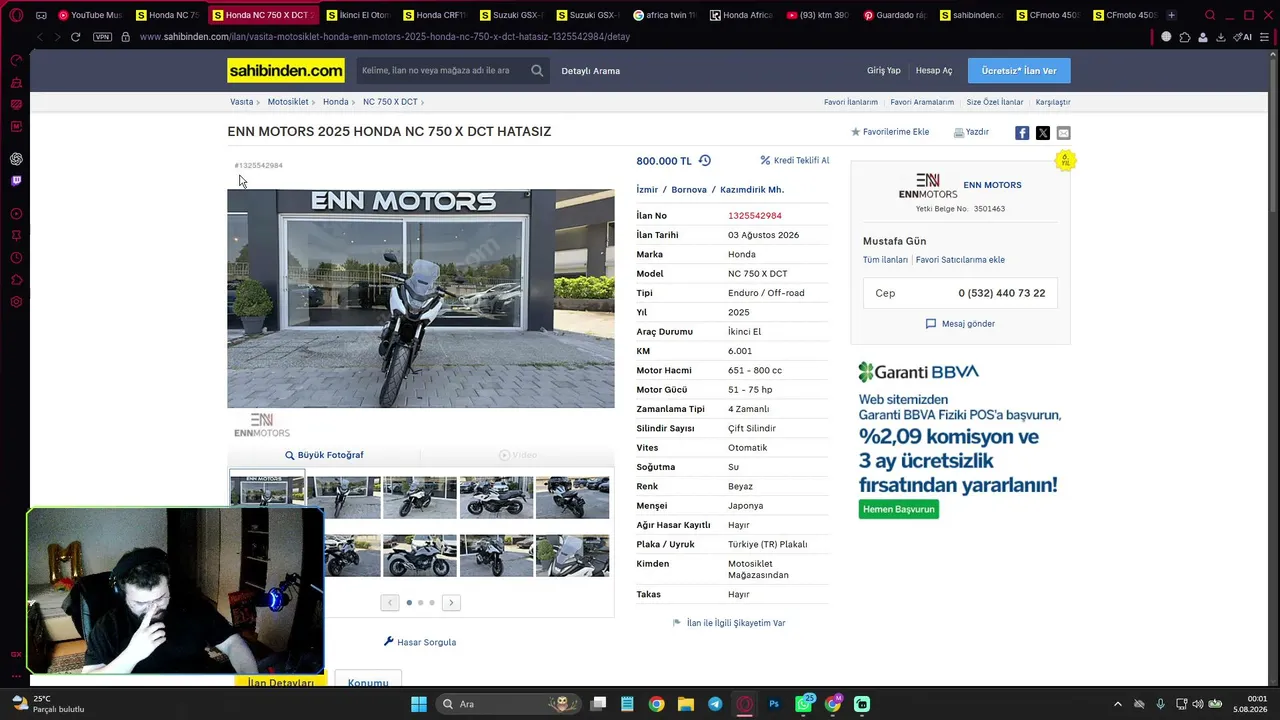
Task: Open File Explorer from the taskbar
Action: pyautogui.click(x=686, y=704)
